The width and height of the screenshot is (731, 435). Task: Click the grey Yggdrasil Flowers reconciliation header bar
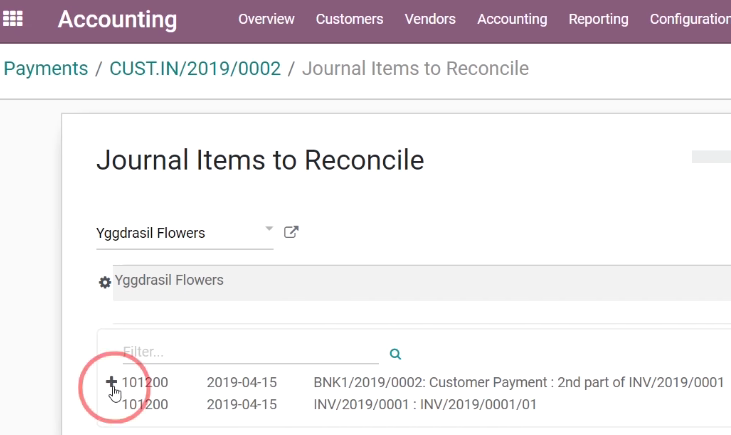tap(421, 283)
